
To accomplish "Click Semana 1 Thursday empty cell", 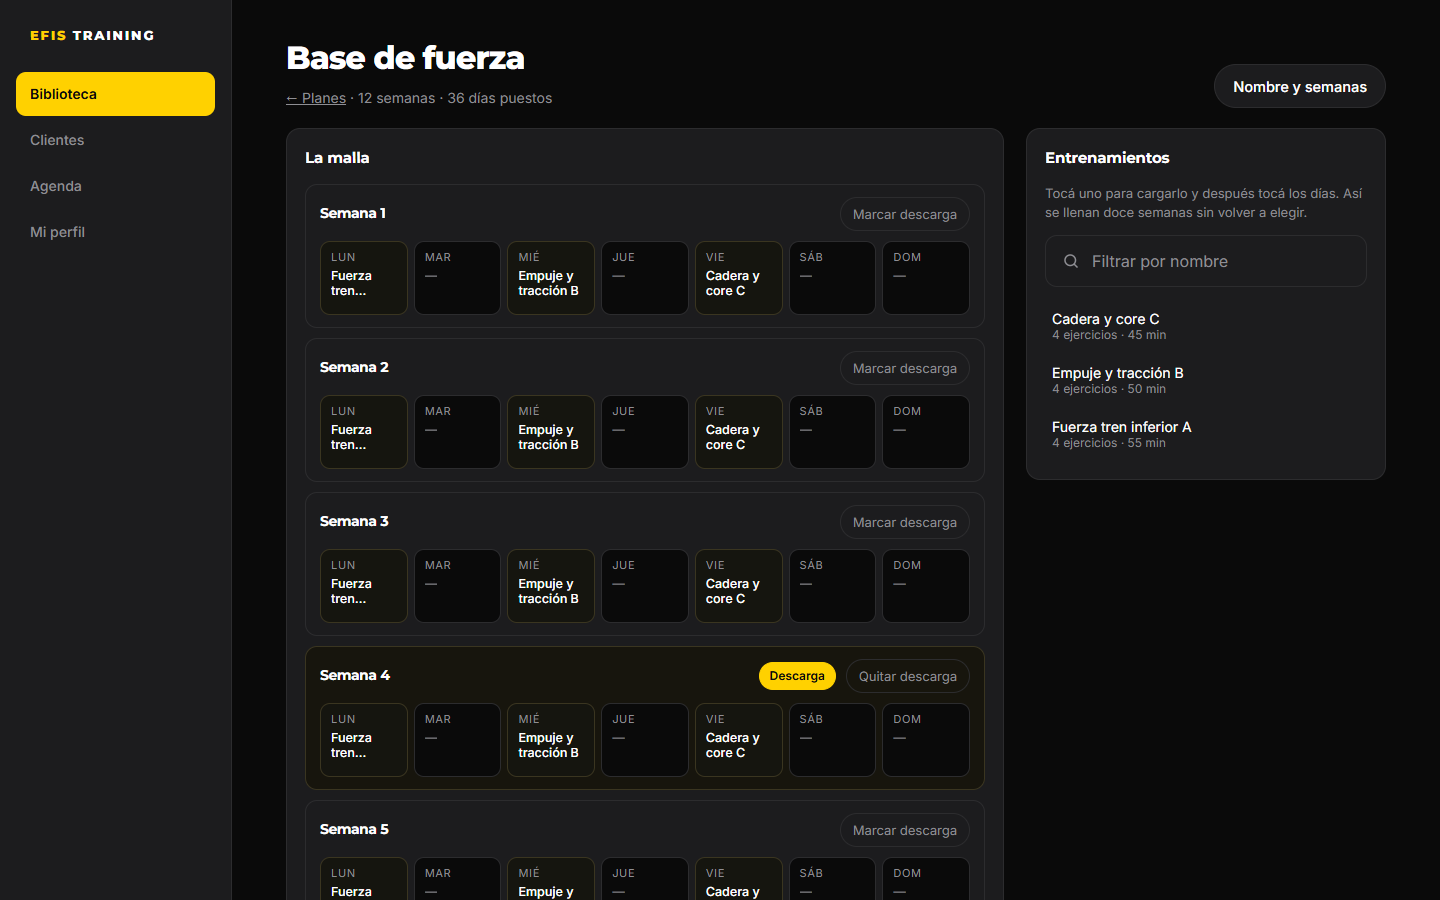I will [x=645, y=278].
